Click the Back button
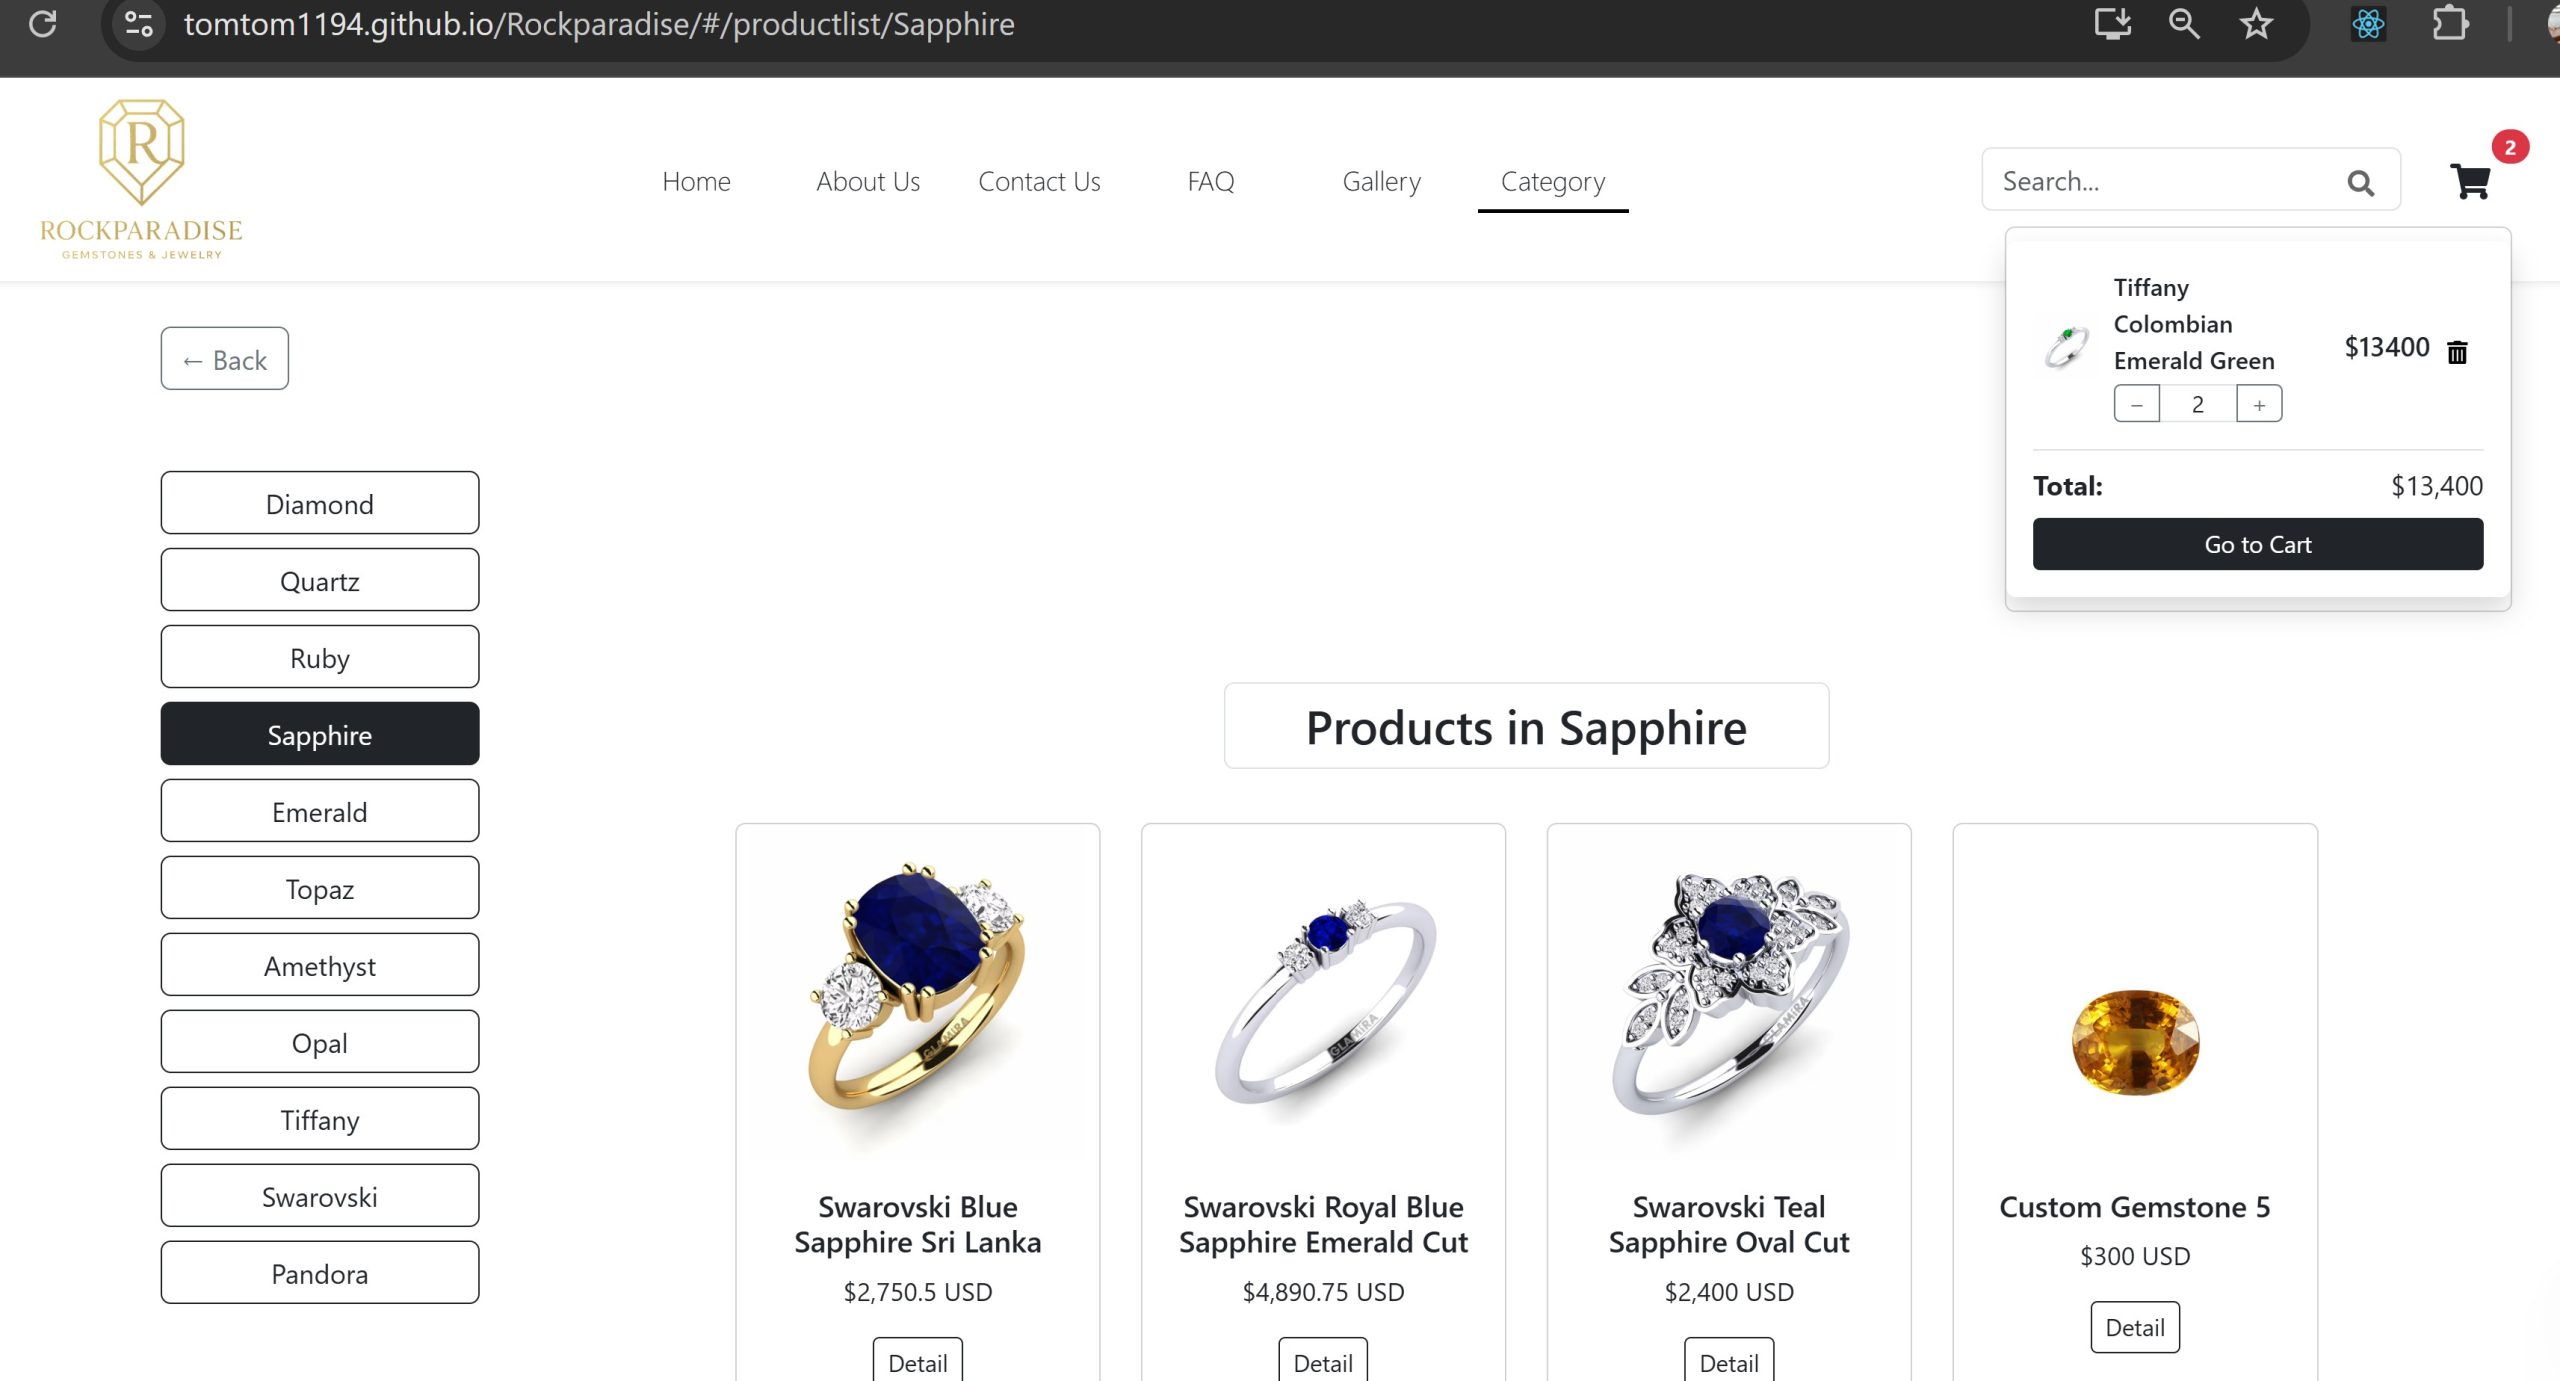 coord(225,359)
